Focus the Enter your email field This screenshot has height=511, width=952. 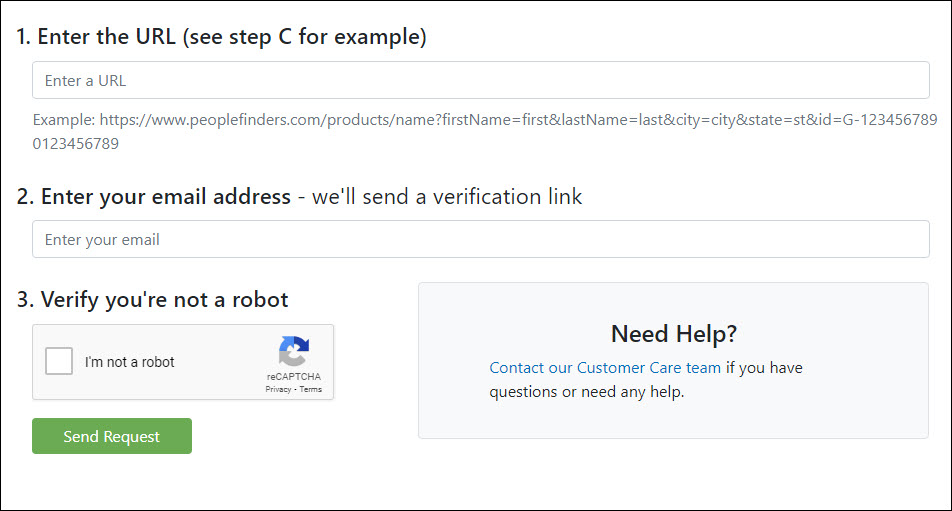[480, 239]
